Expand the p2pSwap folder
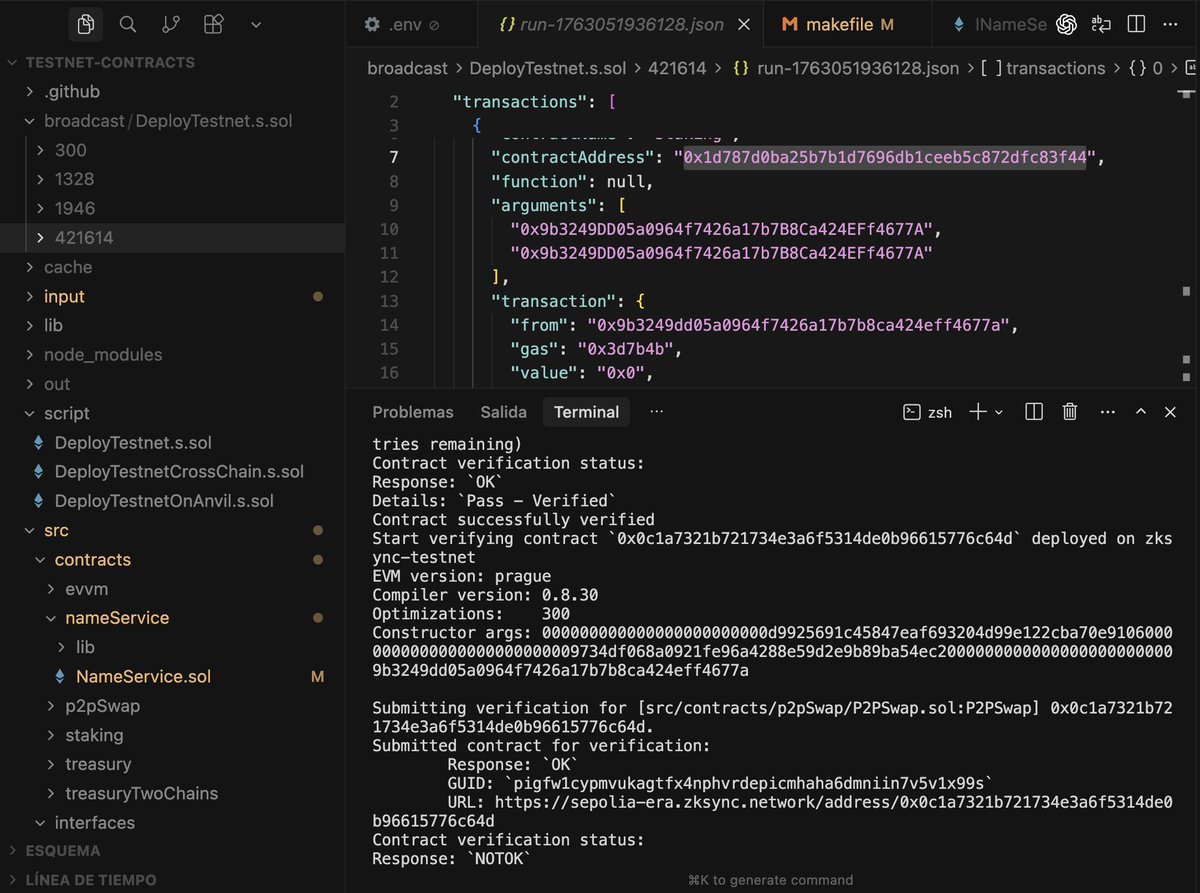The image size is (1200, 893). click(172, 705)
